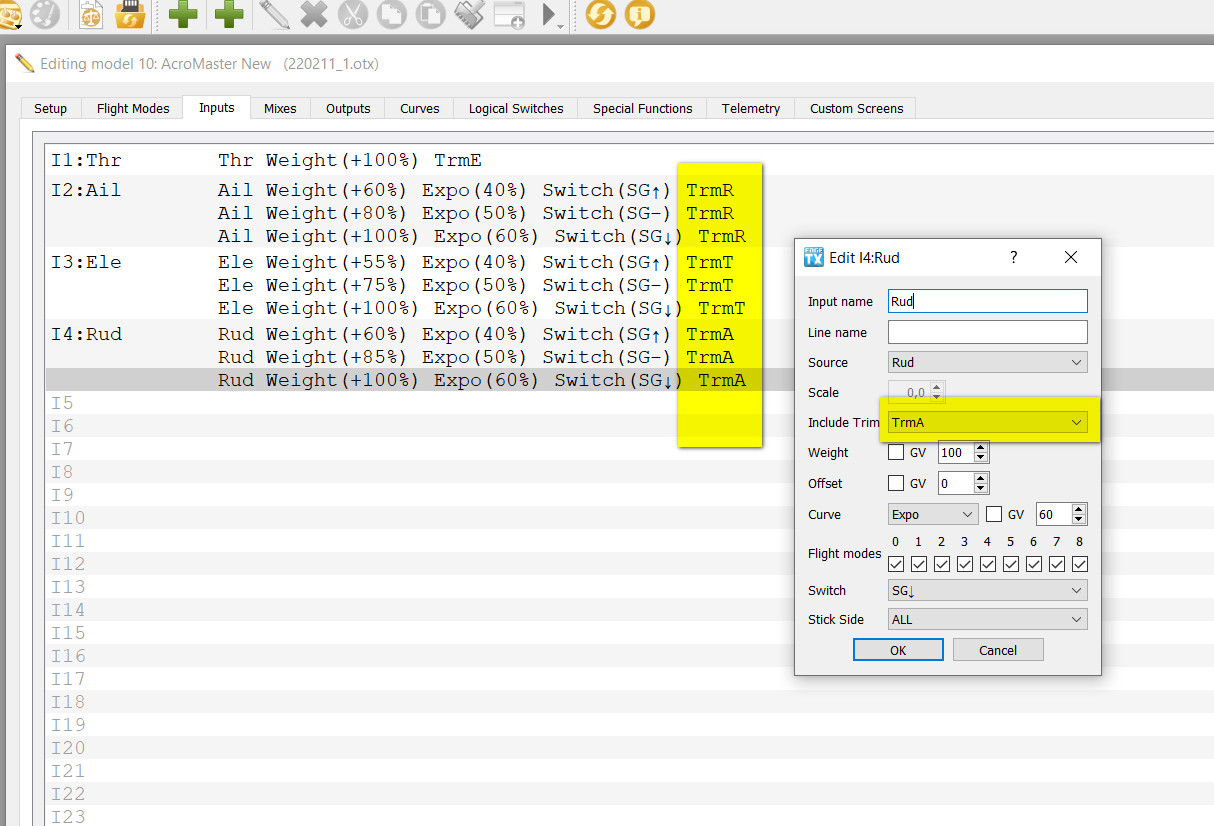1214x826 pixels.
Task: Enable the Curve GV checkbox
Action: coord(994,515)
